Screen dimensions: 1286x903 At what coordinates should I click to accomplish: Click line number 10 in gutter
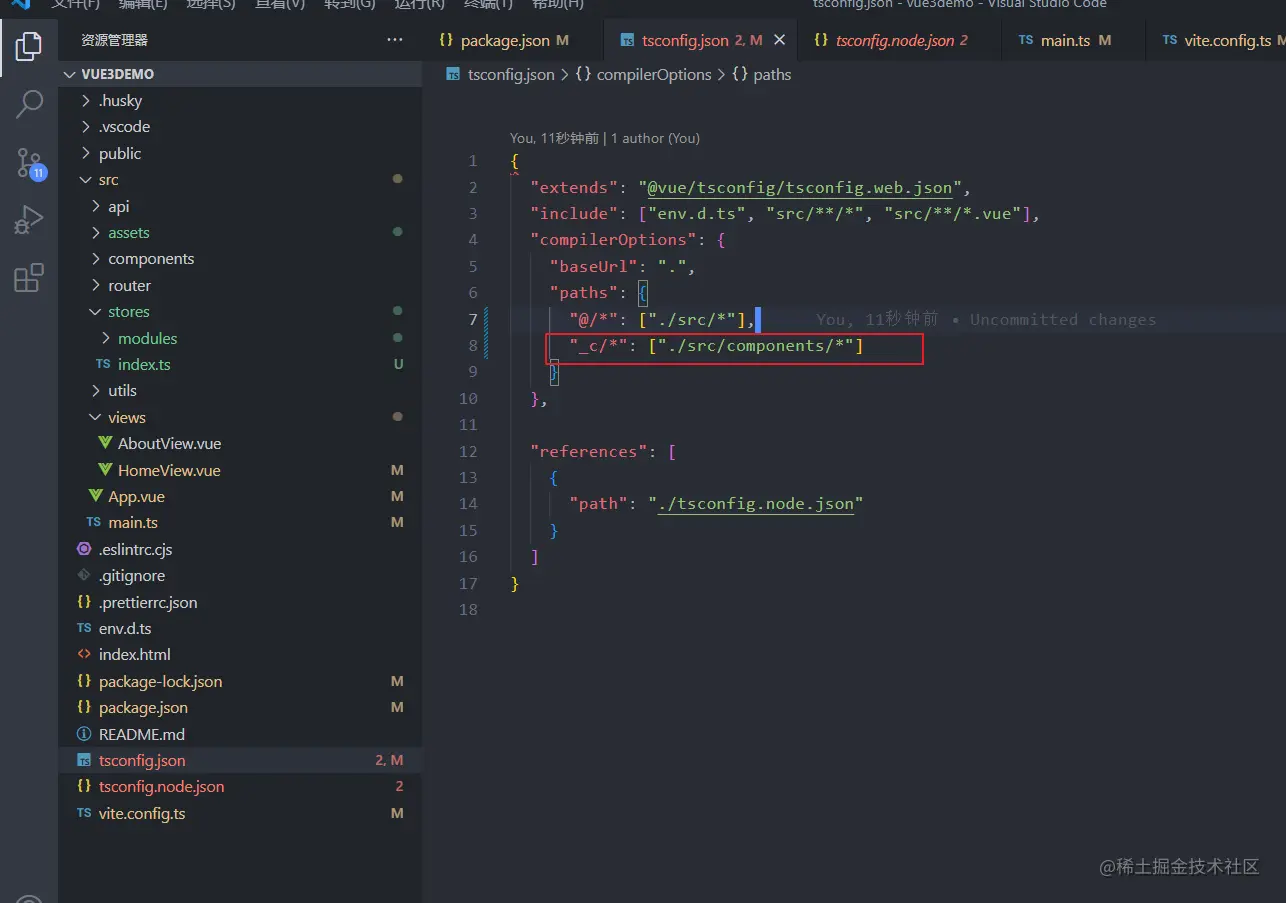point(468,398)
